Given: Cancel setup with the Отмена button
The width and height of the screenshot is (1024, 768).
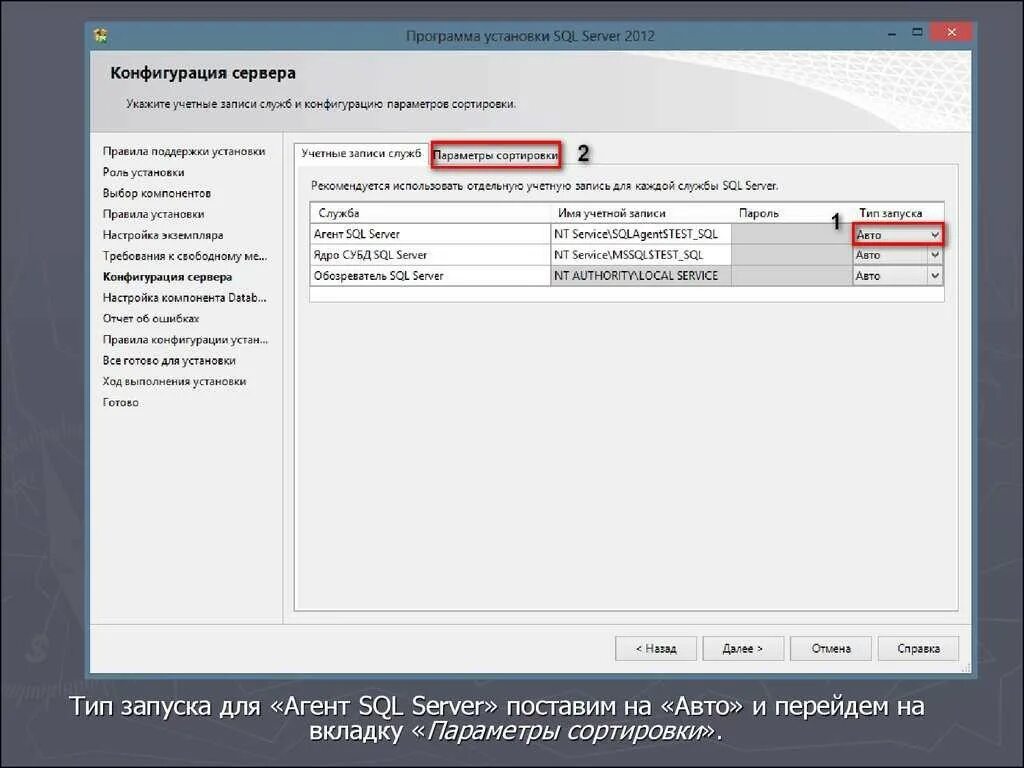Looking at the screenshot, I should pos(831,648).
